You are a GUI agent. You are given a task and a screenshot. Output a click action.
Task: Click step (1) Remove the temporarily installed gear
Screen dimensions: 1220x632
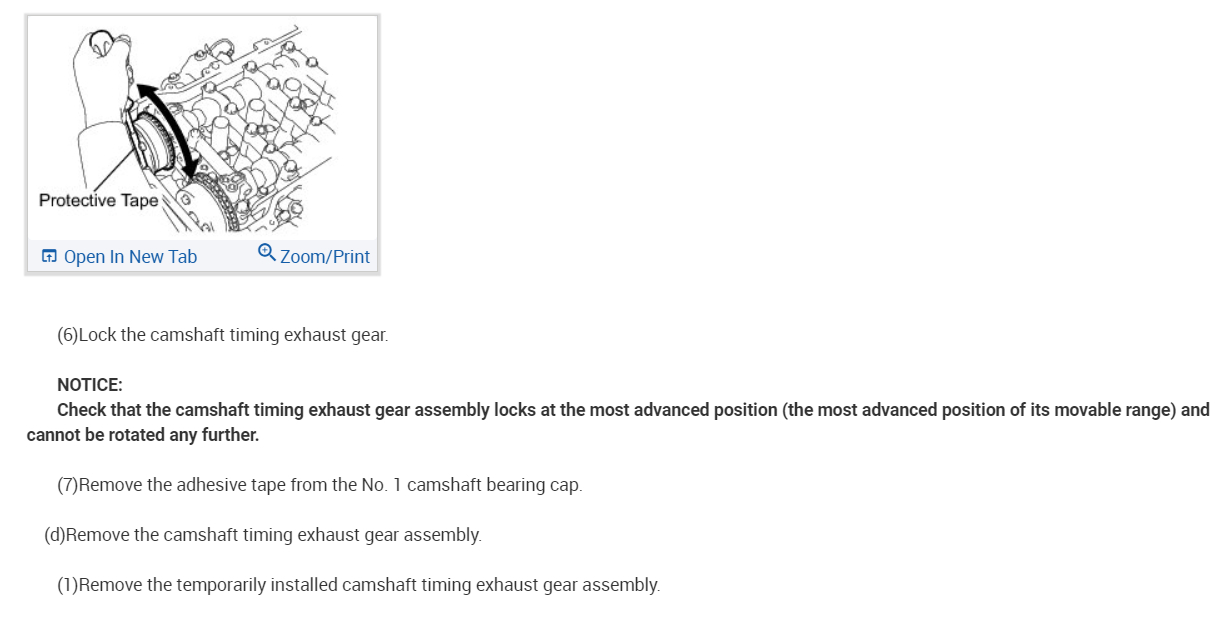[358, 585]
